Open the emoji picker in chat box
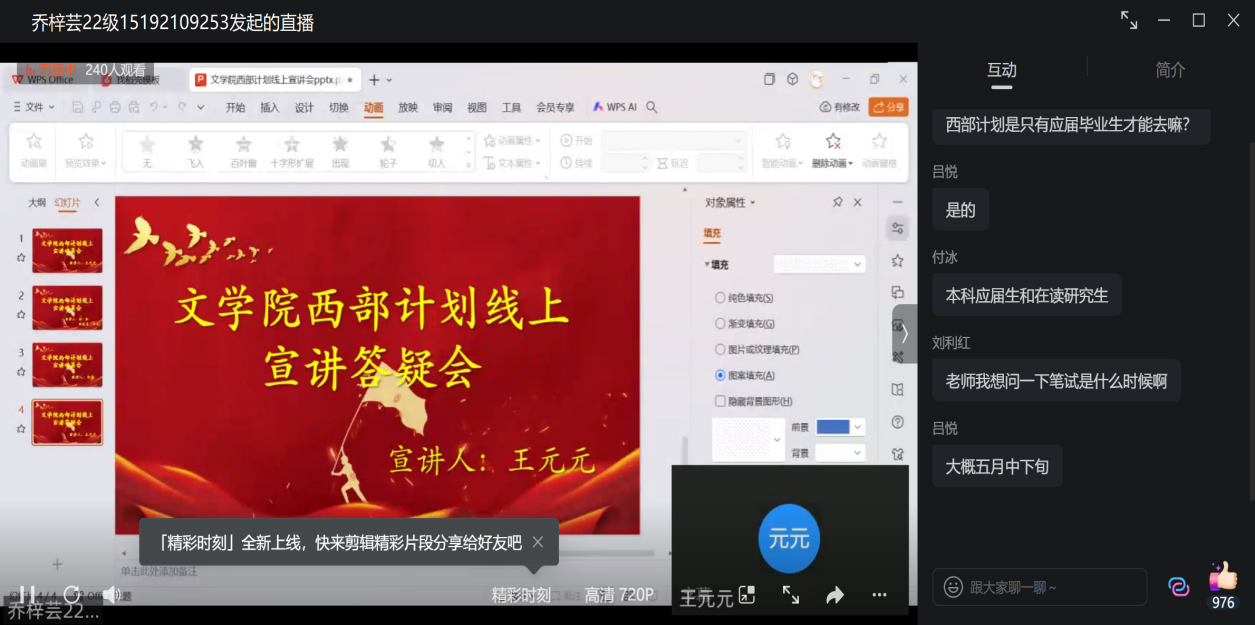1255x625 pixels. (x=953, y=587)
